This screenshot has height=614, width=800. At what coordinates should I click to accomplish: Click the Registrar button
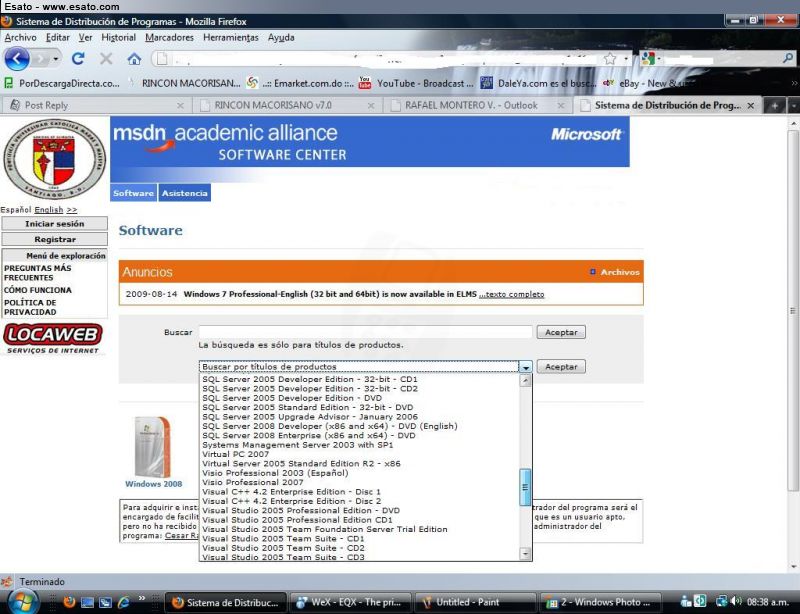[x=55, y=239]
